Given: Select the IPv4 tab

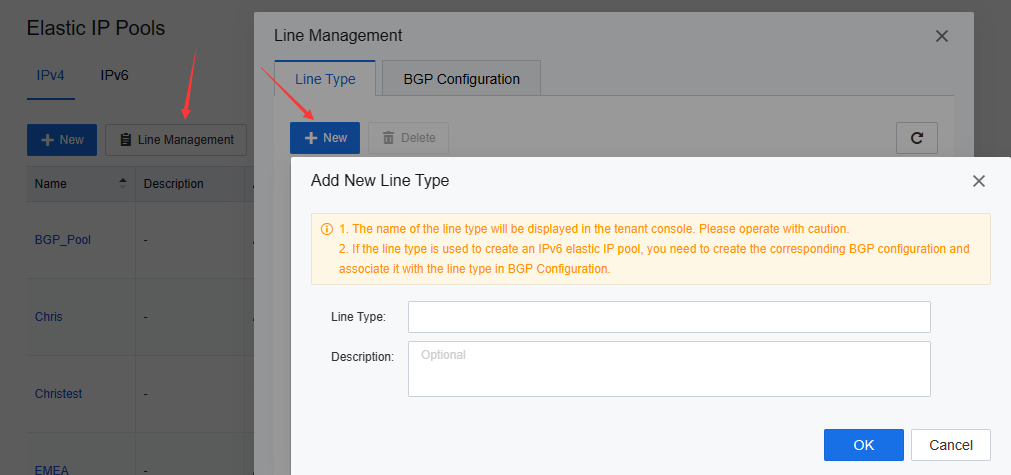Looking at the screenshot, I should pyautogui.click(x=51, y=75).
